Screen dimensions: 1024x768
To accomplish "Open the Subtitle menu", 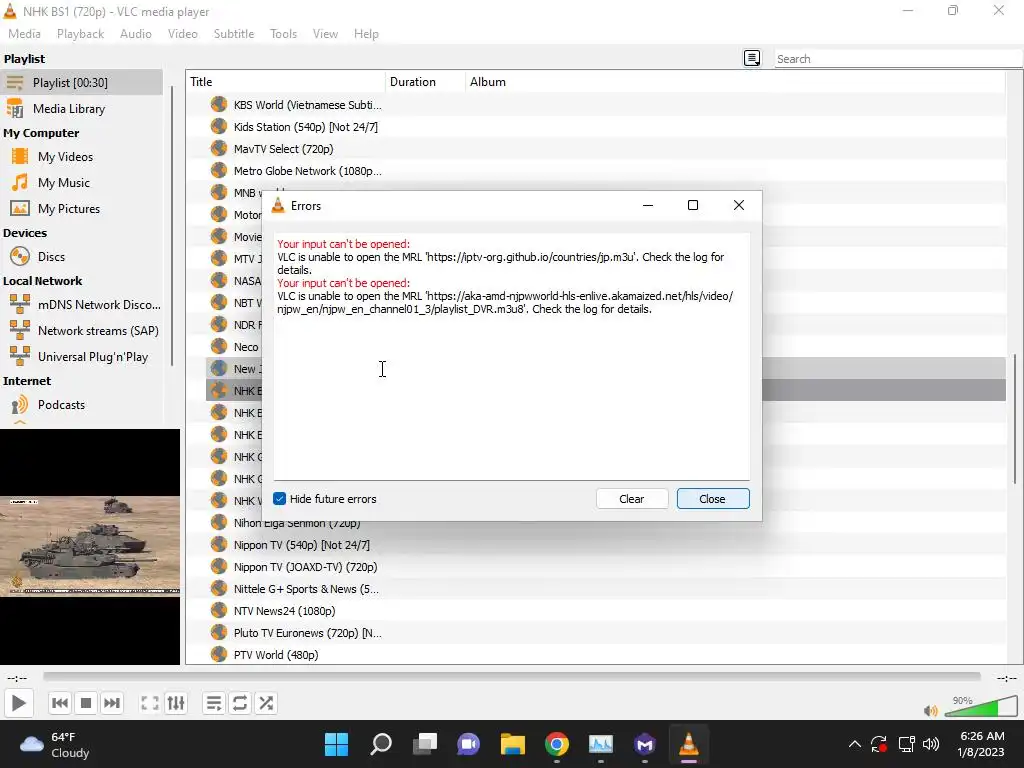I will tap(234, 34).
